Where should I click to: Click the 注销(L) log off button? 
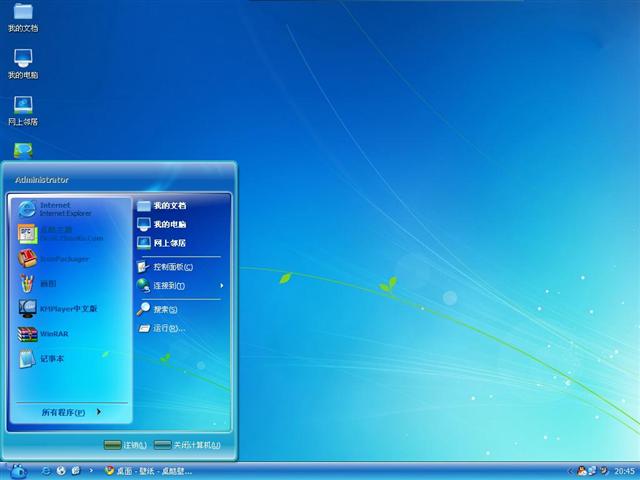[125, 445]
